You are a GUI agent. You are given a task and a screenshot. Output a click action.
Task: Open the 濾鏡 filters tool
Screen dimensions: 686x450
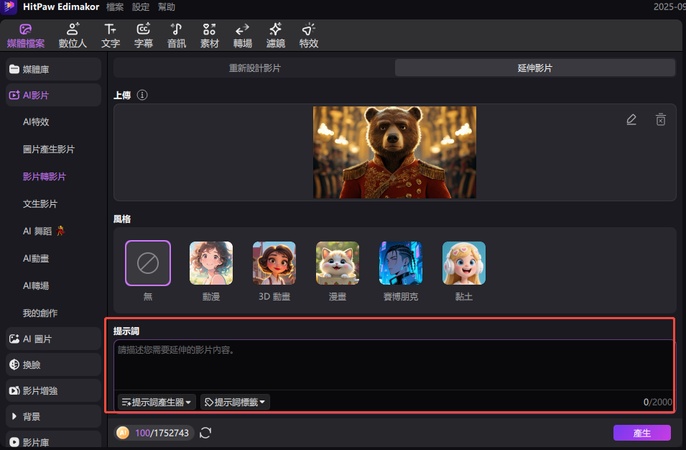(275, 35)
